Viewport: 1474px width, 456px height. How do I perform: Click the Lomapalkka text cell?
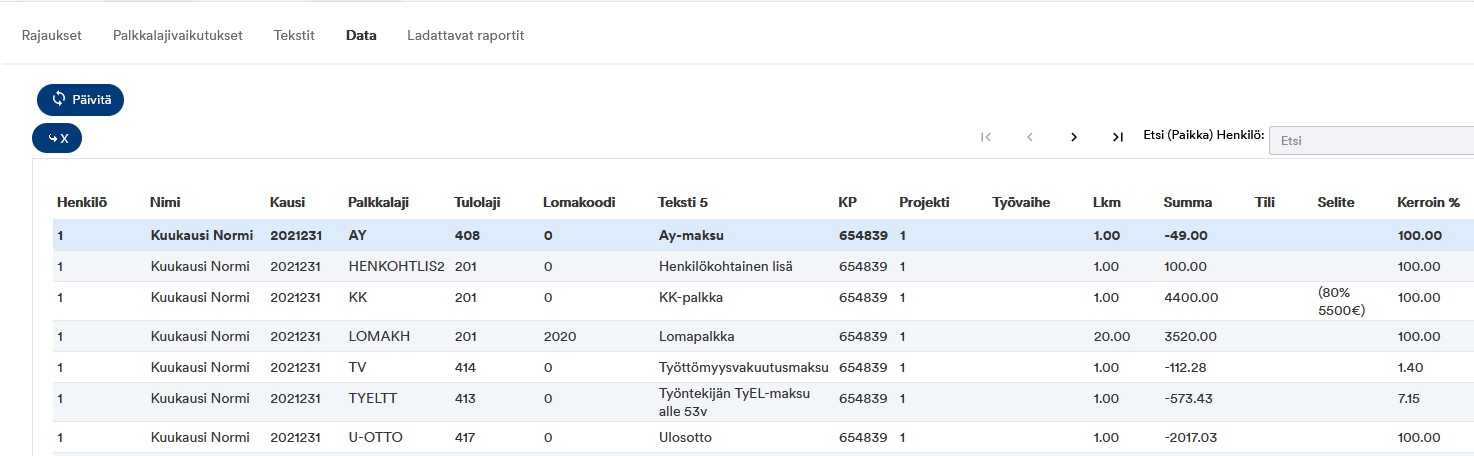click(696, 336)
